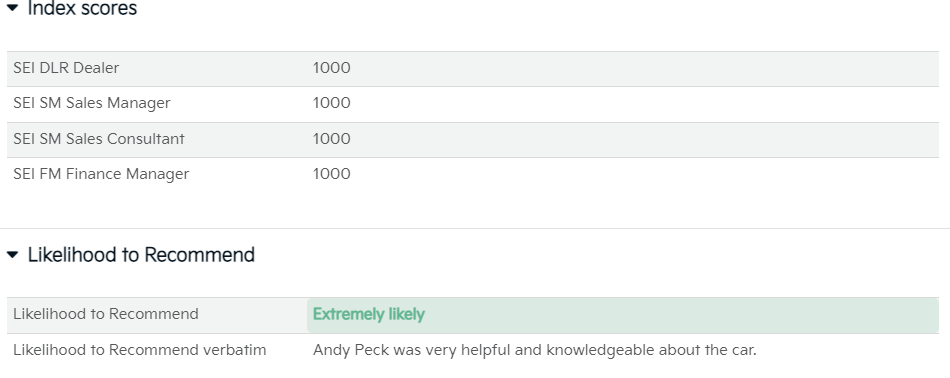This screenshot has height=378, width=950.
Task: Click the green Extremely likely value
Action: 368,314
